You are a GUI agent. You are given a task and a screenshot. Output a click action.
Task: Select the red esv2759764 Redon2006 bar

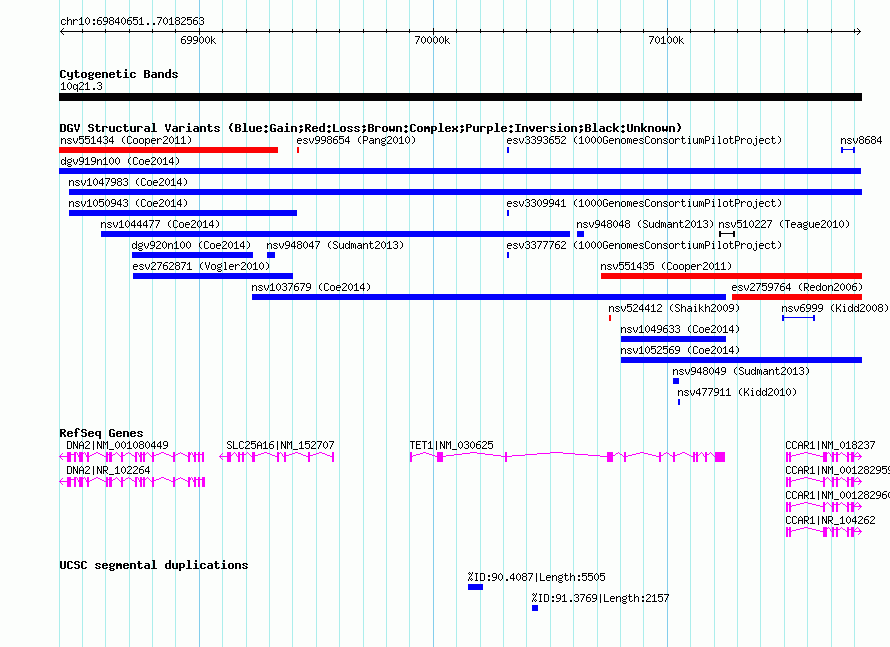[x=797, y=297]
